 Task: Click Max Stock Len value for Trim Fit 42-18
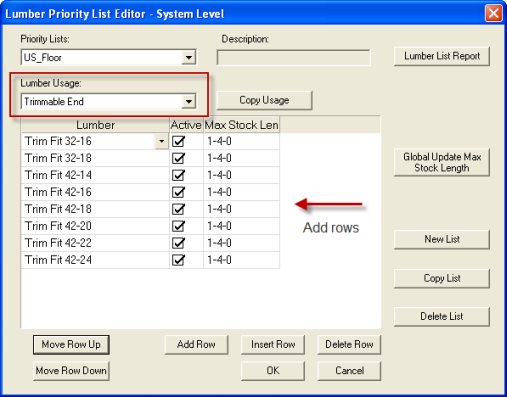click(242, 209)
